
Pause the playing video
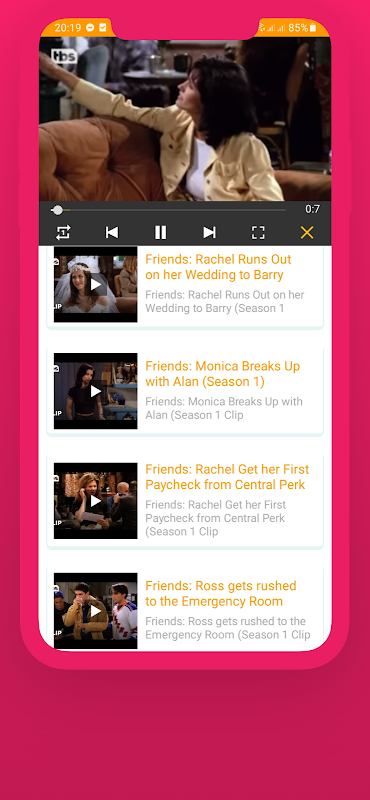[x=160, y=233]
